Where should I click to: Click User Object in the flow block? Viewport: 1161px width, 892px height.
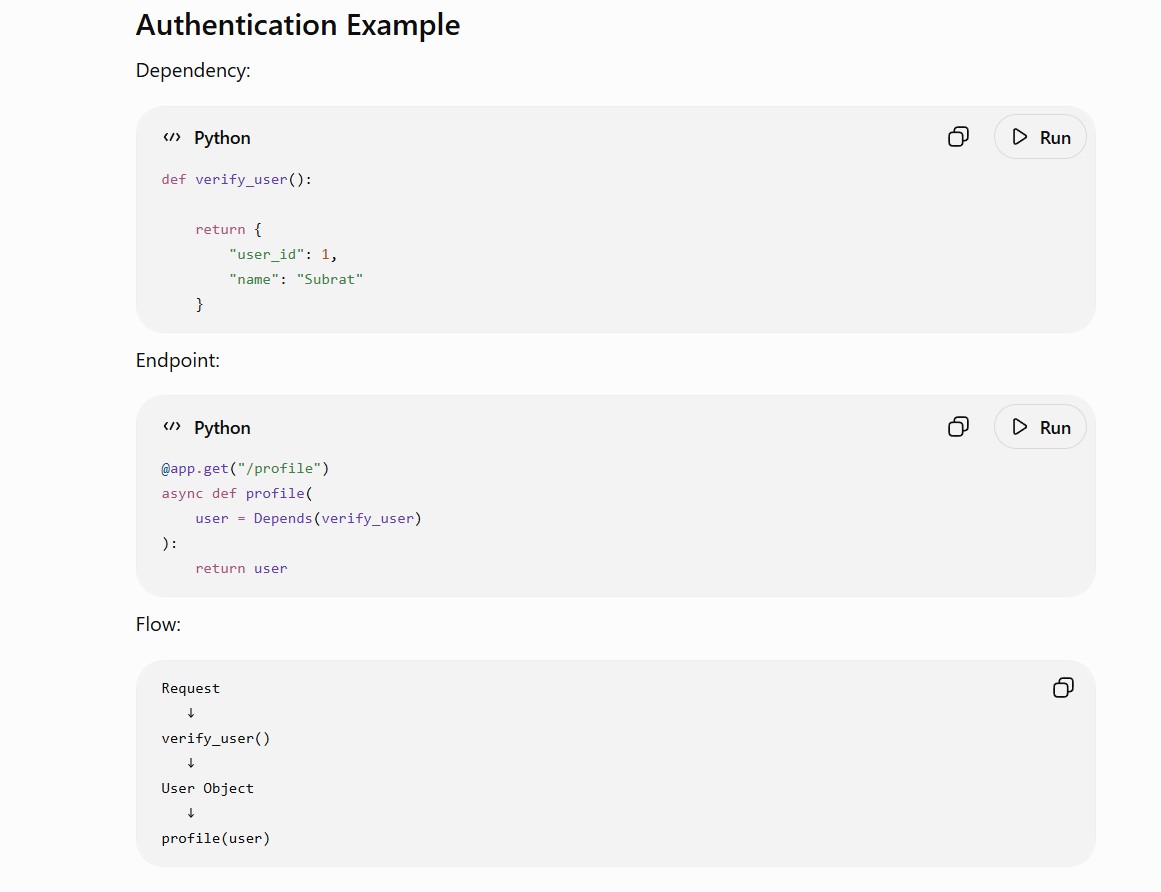point(207,788)
